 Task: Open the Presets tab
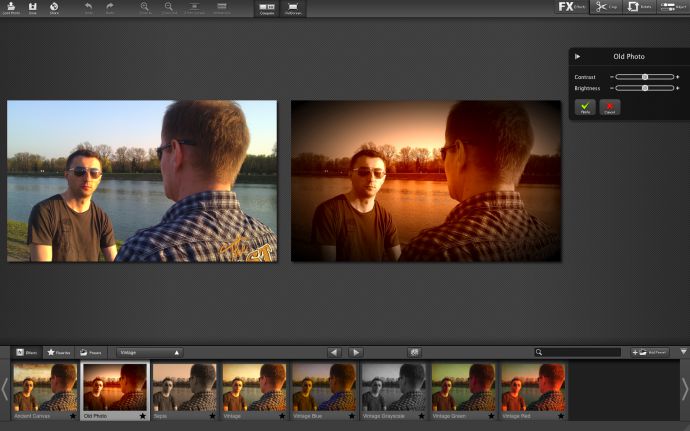[91, 352]
